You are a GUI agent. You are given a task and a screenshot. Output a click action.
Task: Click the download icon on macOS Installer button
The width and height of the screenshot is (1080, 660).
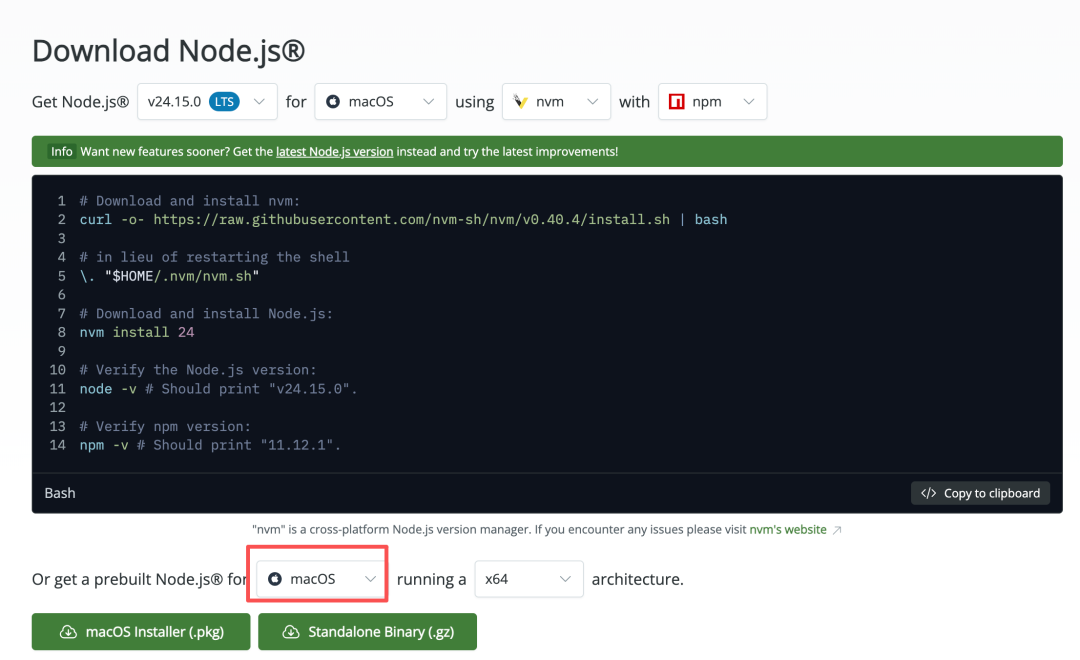pos(68,632)
